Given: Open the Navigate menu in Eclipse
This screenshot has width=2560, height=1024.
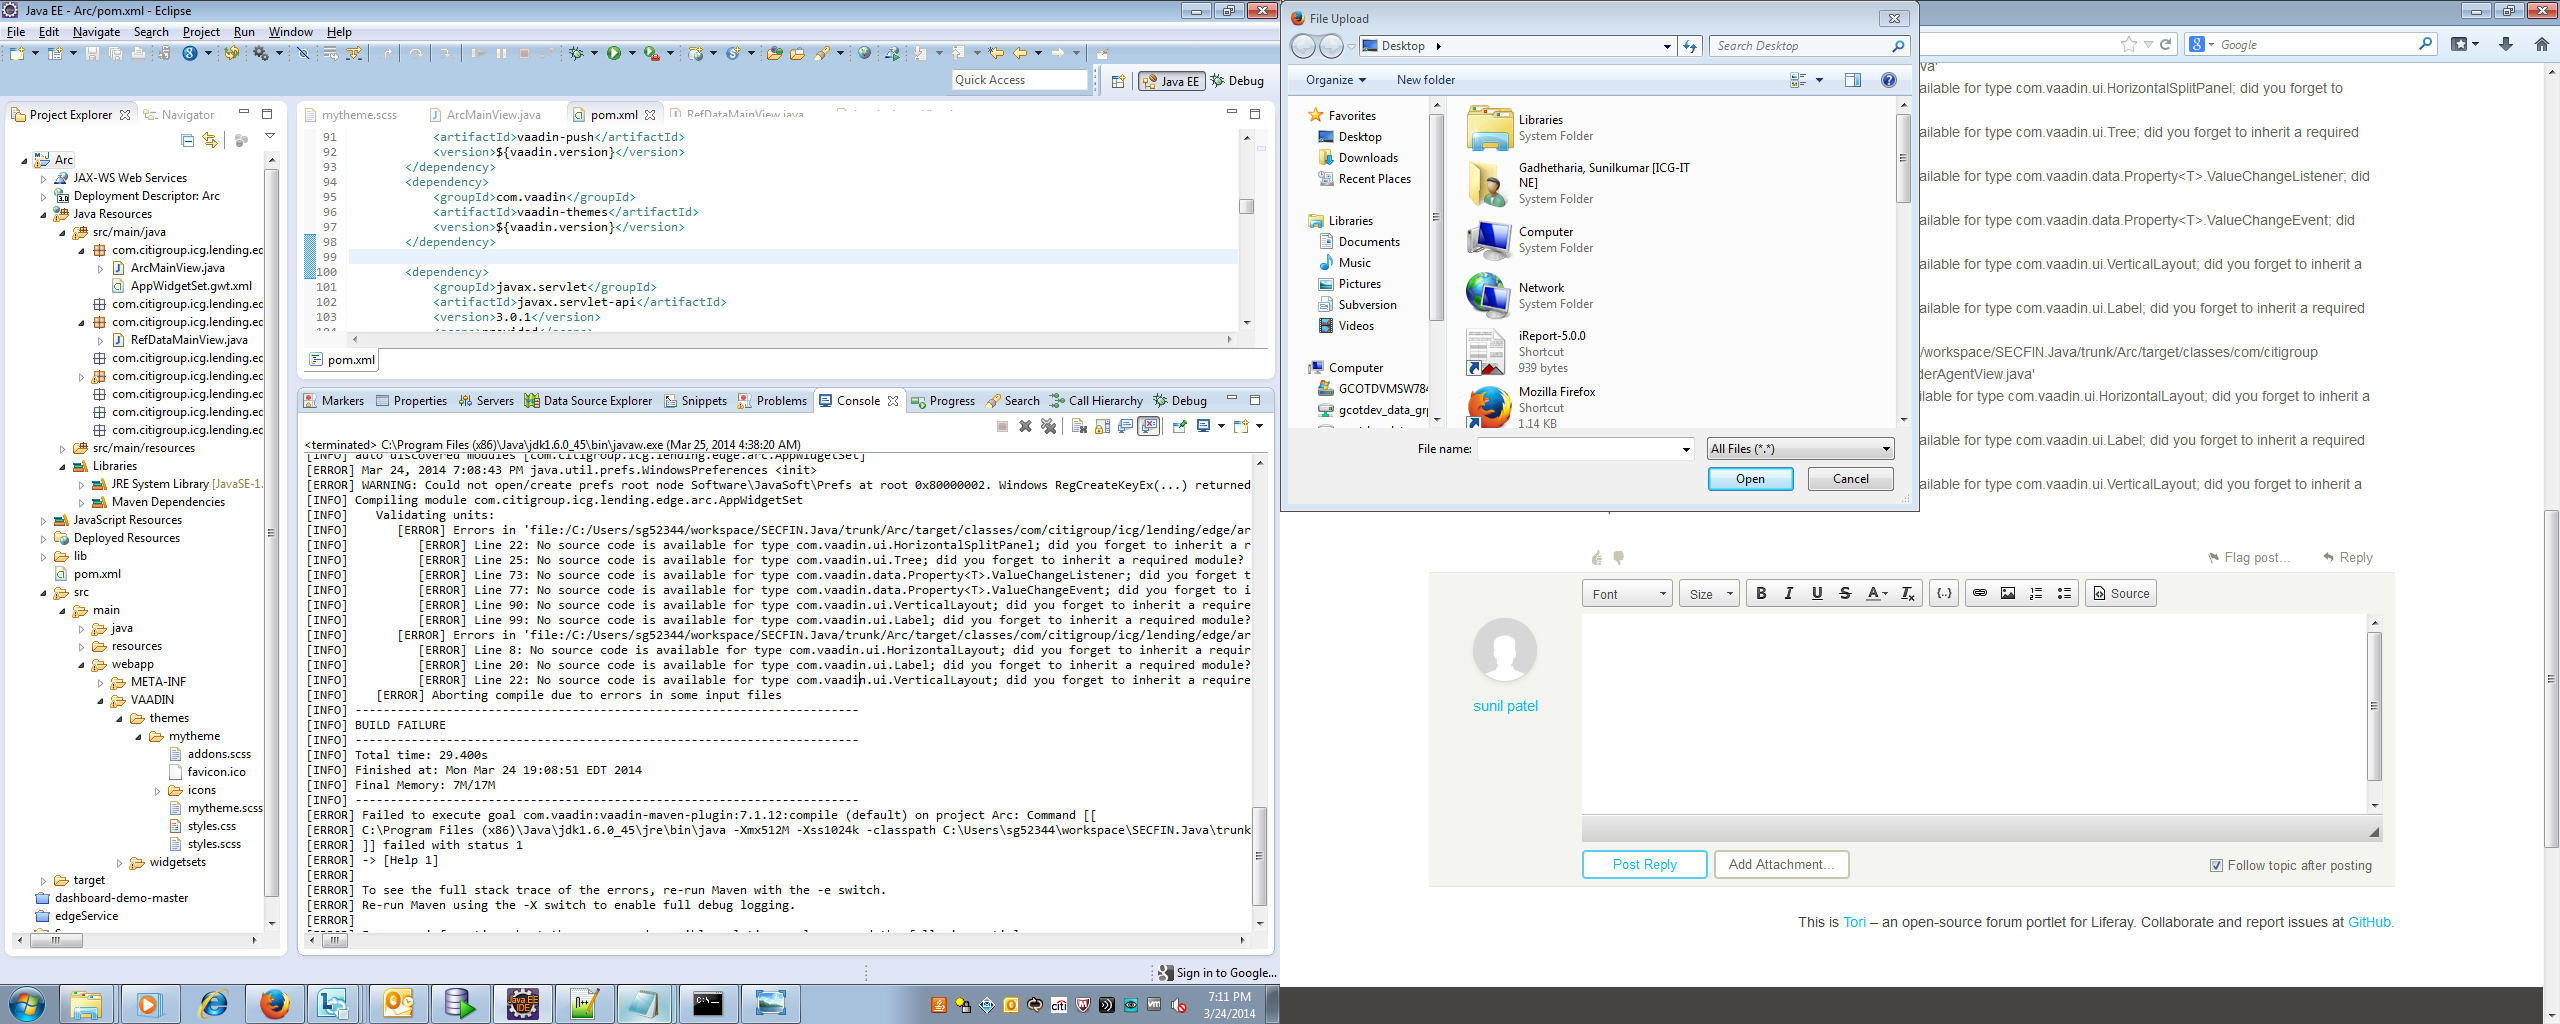Looking at the screenshot, I should click(96, 32).
